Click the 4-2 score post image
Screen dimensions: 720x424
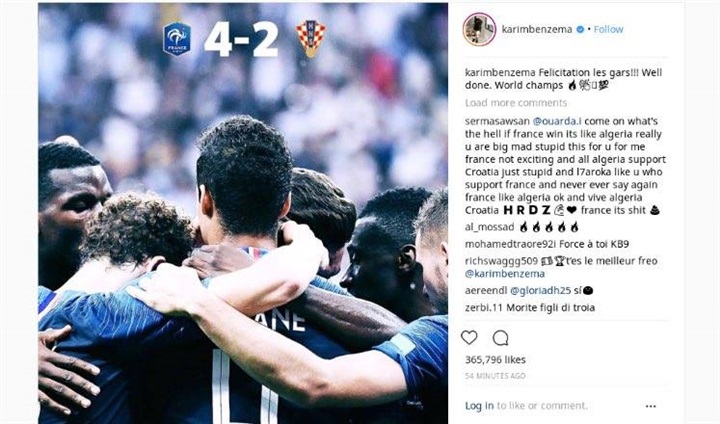coord(243,214)
